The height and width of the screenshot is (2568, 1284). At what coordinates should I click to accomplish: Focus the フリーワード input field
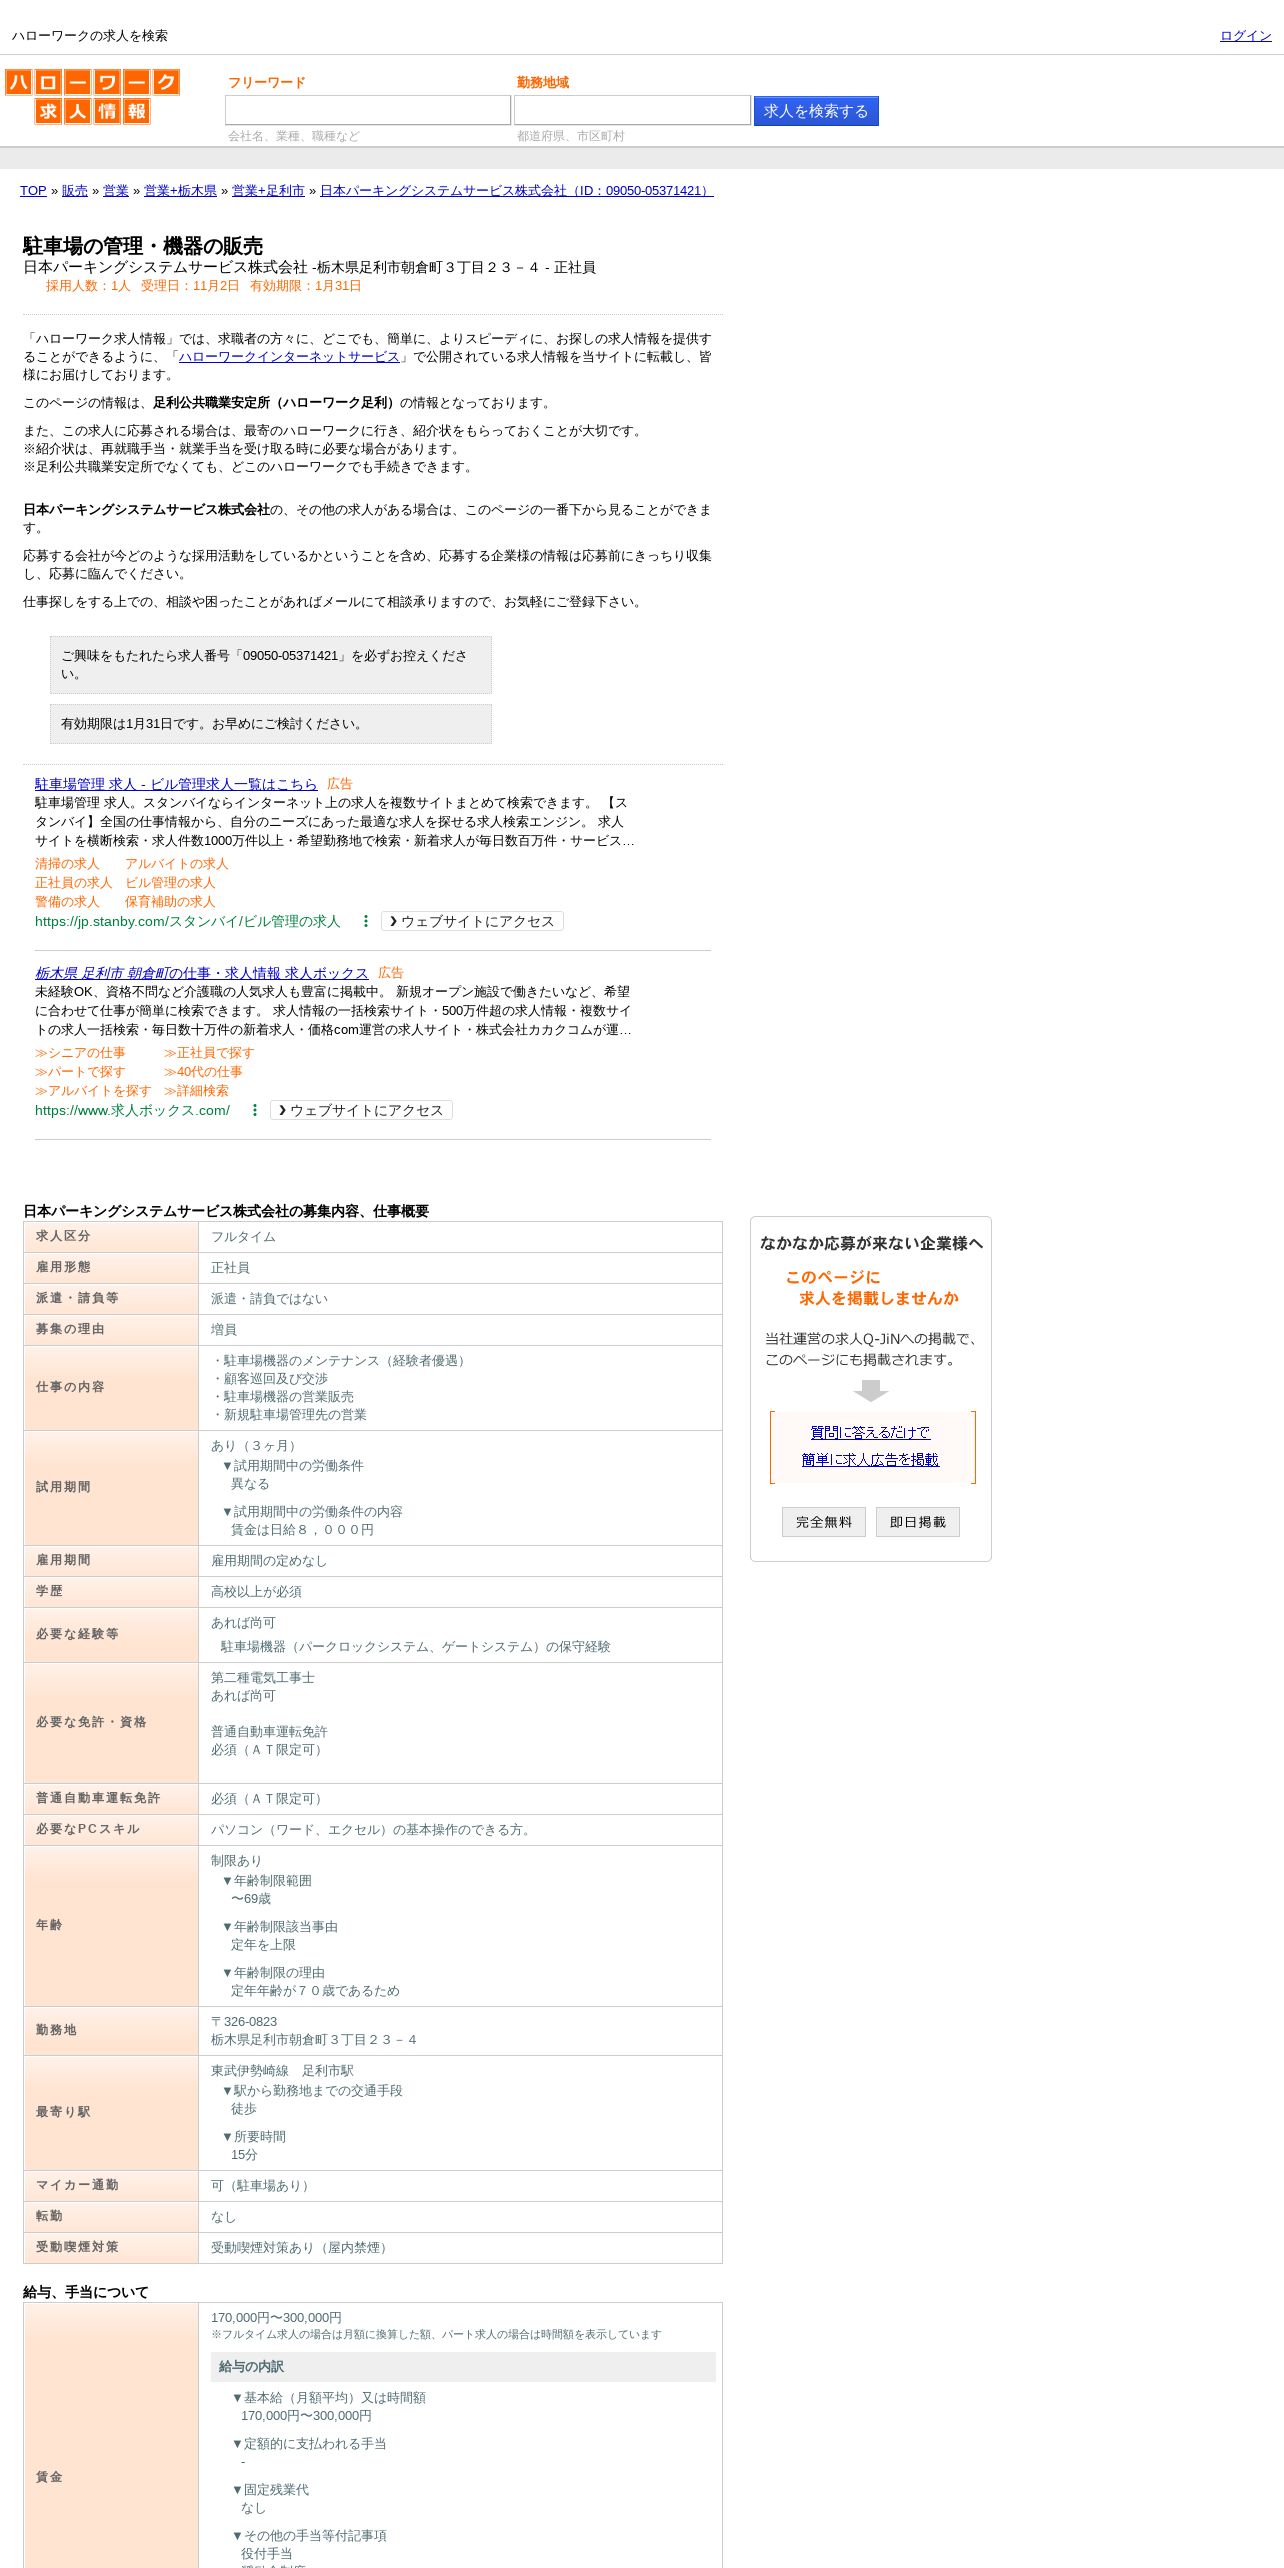(368, 110)
